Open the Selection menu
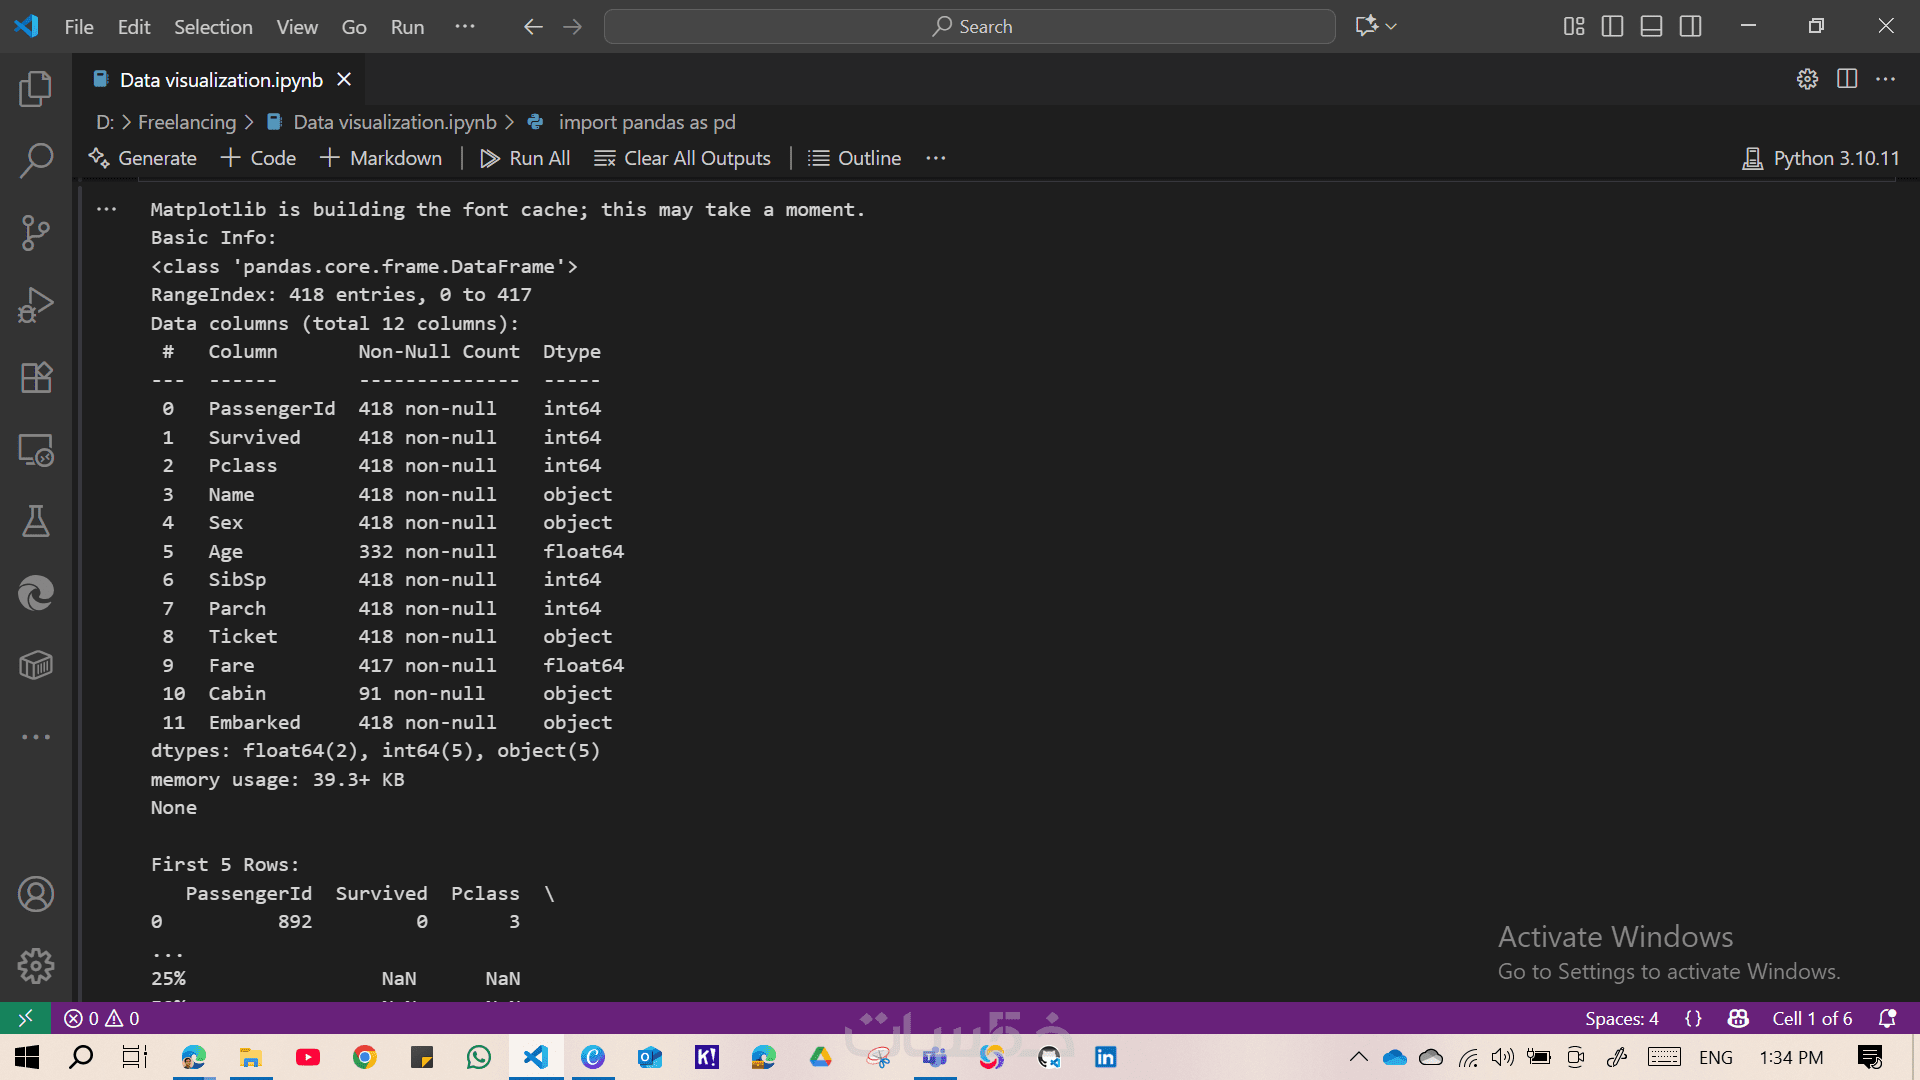 coord(213,27)
